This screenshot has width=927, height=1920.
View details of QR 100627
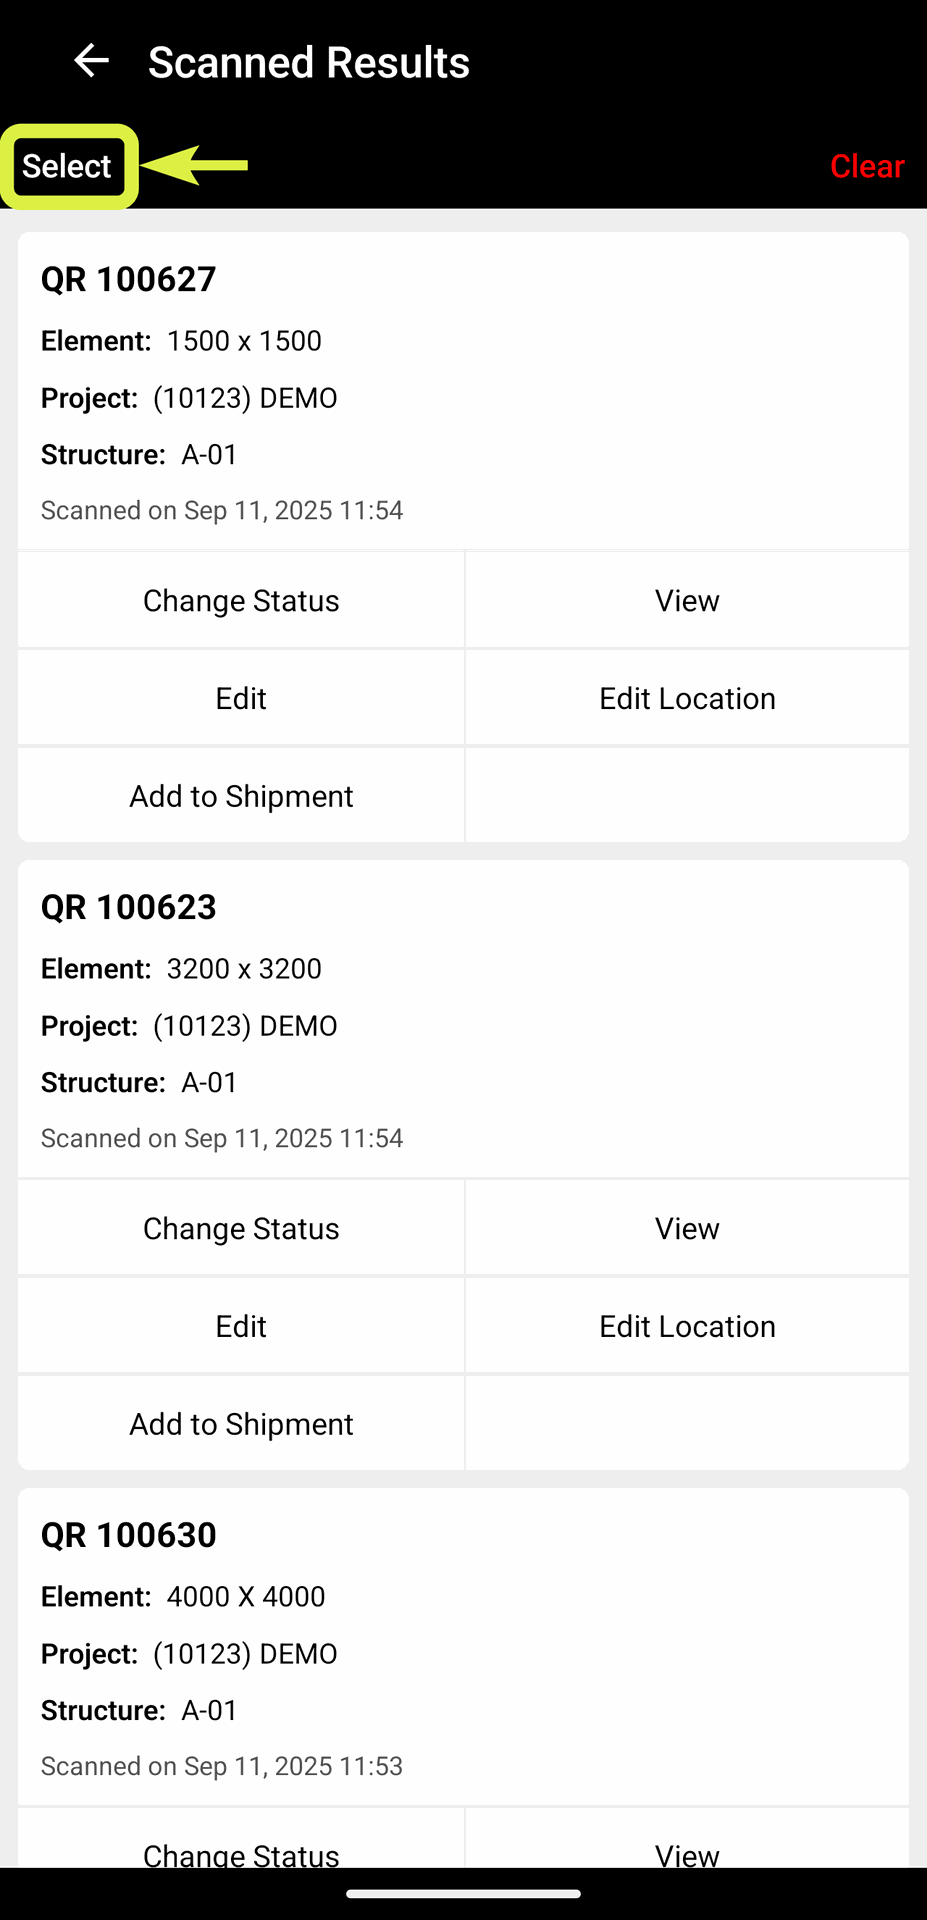pyautogui.click(x=687, y=600)
